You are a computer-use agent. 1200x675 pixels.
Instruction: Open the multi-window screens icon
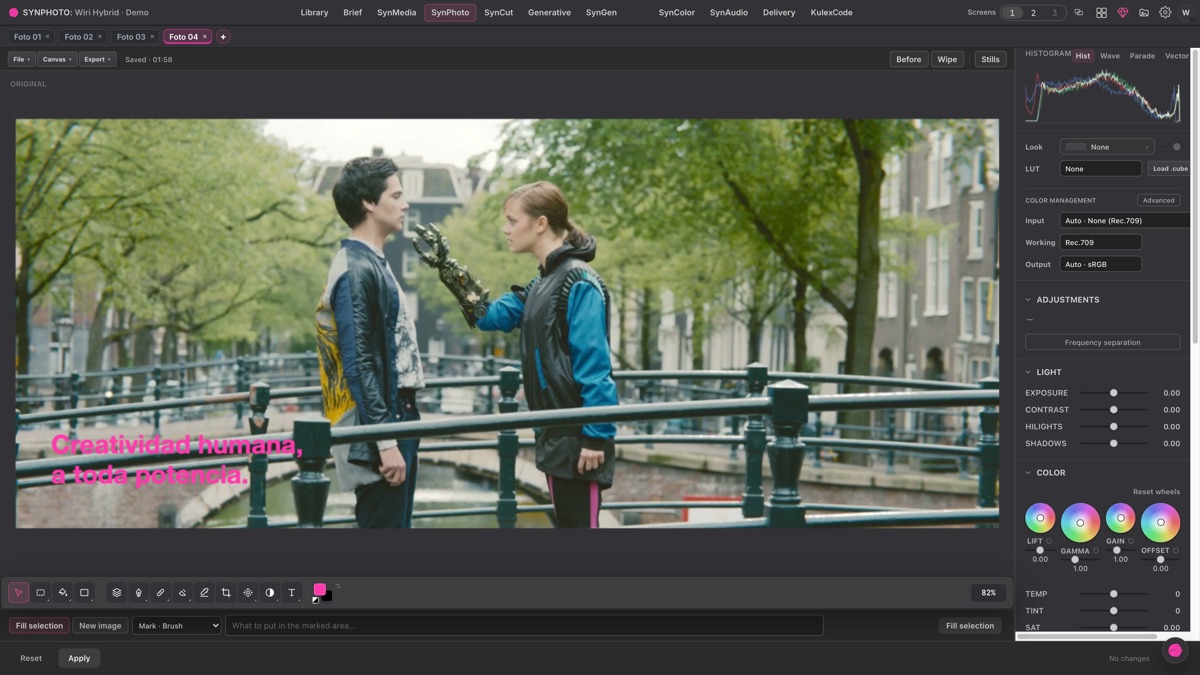[x=1079, y=13]
